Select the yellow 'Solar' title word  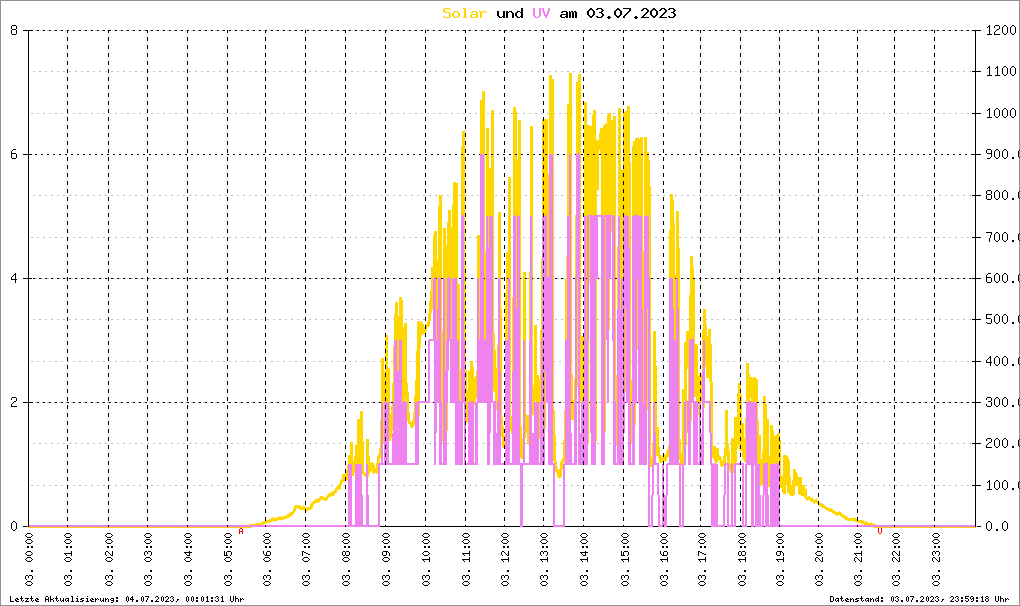pyautogui.click(x=465, y=13)
